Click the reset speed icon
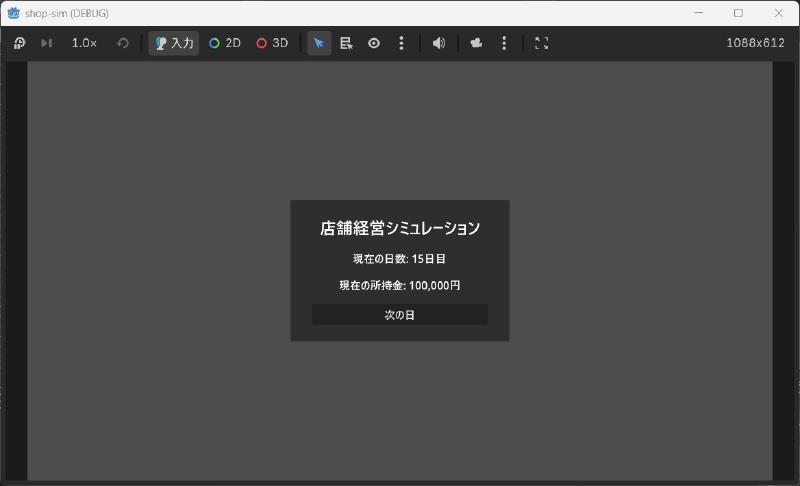The width and height of the screenshot is (800, 486). [122, 43]
